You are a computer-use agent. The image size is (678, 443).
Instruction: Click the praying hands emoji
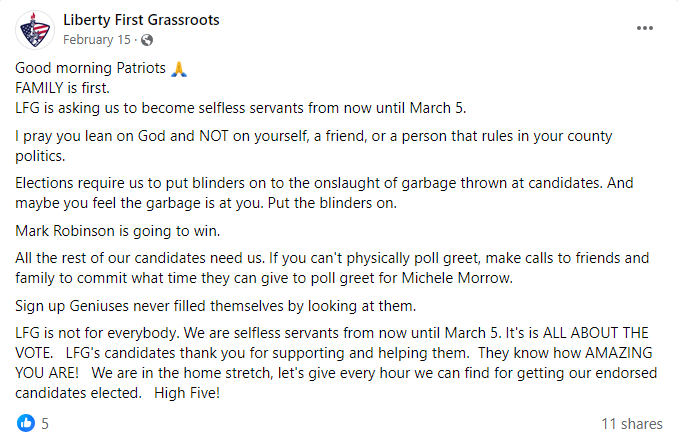pos(178,69)
